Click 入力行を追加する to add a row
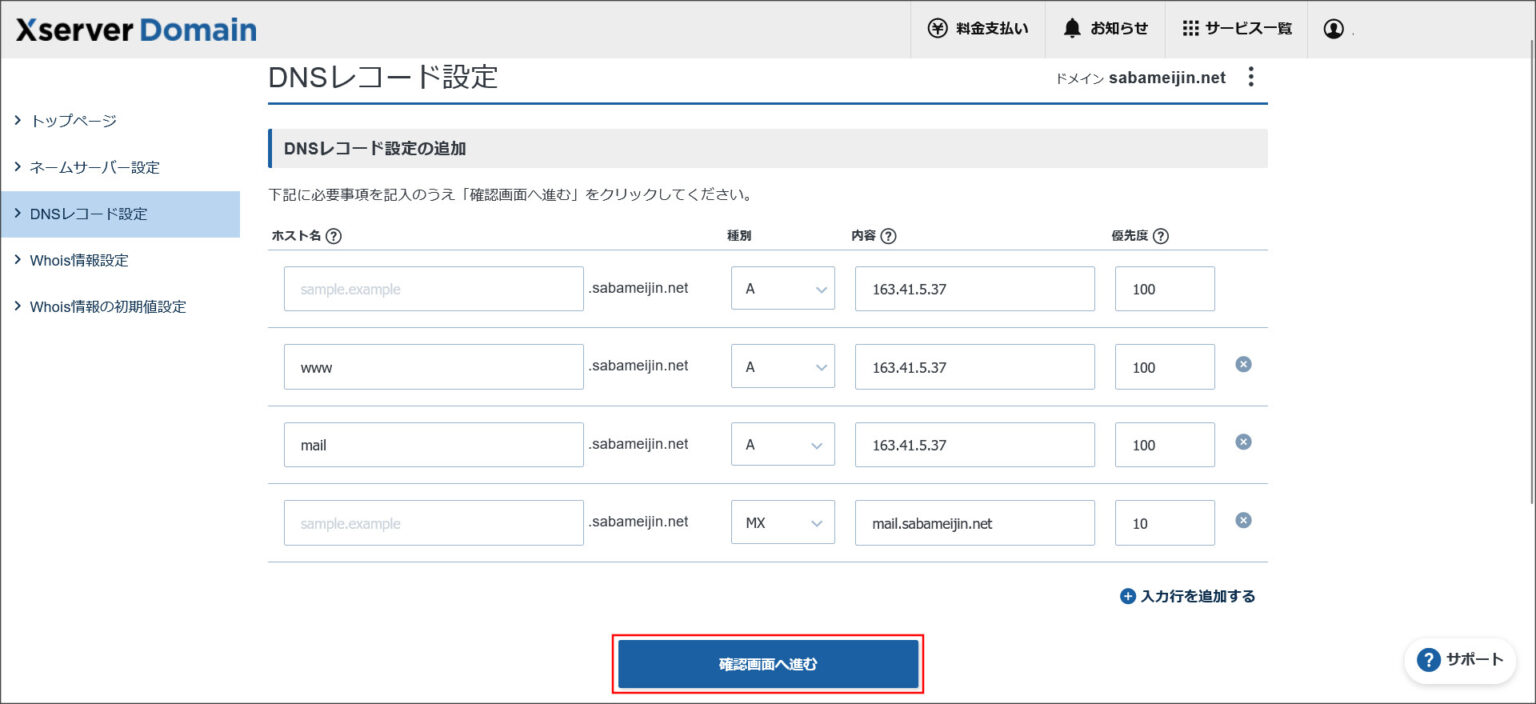This screenshot has width=1536, height=704. tap(1187, 595)
